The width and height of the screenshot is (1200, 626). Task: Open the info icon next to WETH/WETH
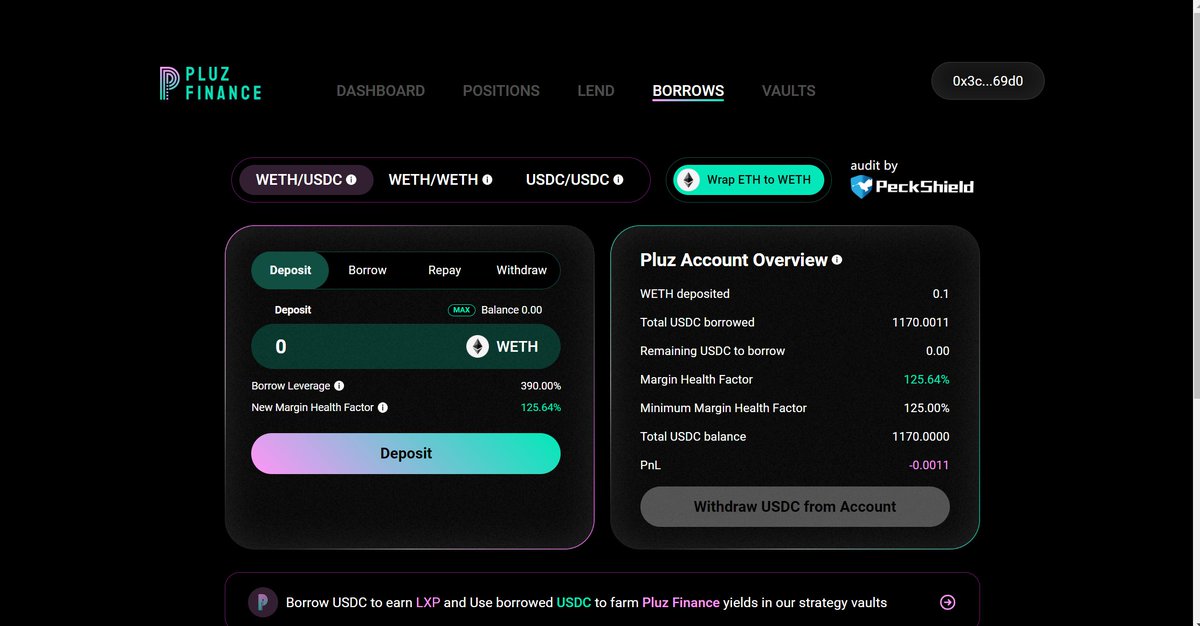tap(487, 180)
